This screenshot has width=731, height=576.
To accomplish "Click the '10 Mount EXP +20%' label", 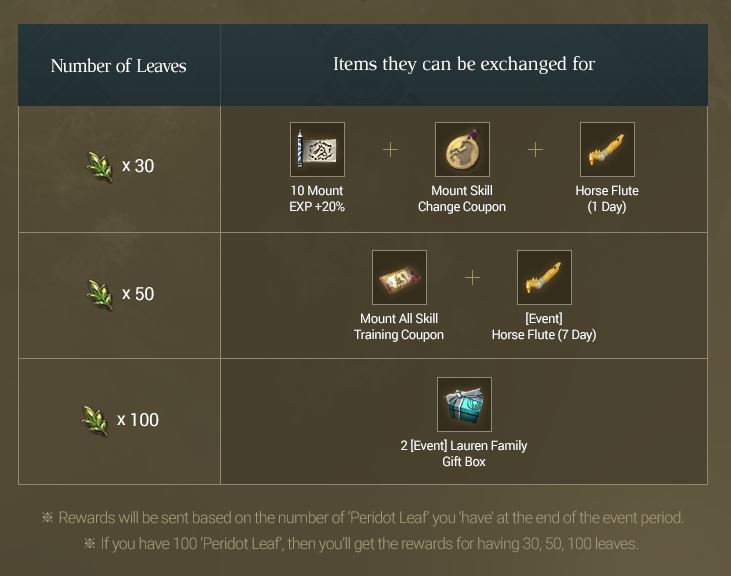I will tap(316, 199).
